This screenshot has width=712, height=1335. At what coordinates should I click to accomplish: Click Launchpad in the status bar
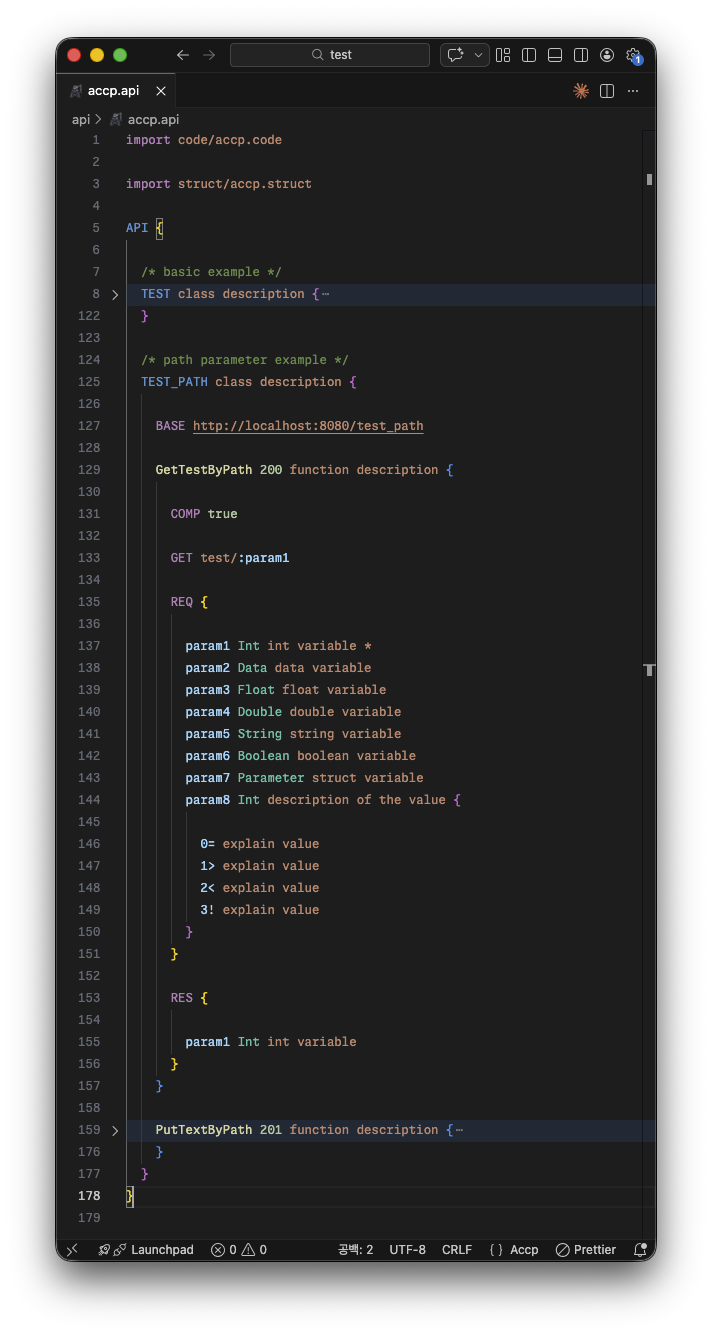coord(145,1250)
